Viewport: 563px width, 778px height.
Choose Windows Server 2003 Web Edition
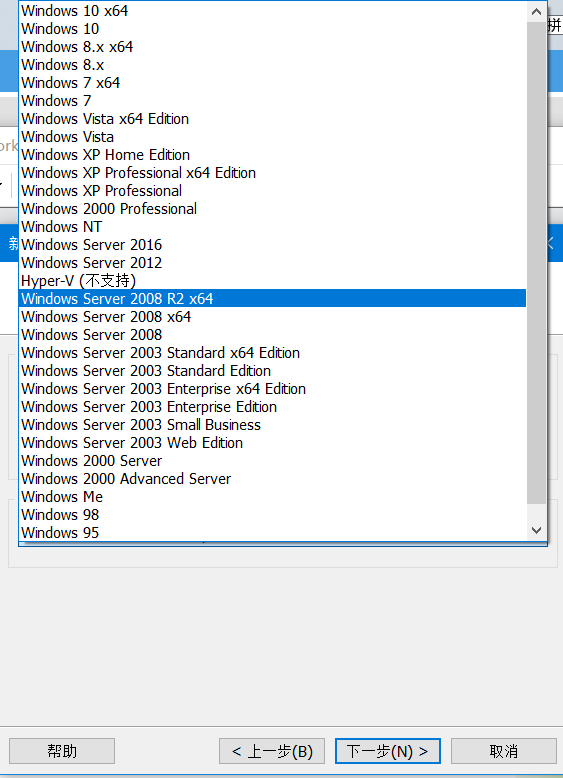pos(272,443)
